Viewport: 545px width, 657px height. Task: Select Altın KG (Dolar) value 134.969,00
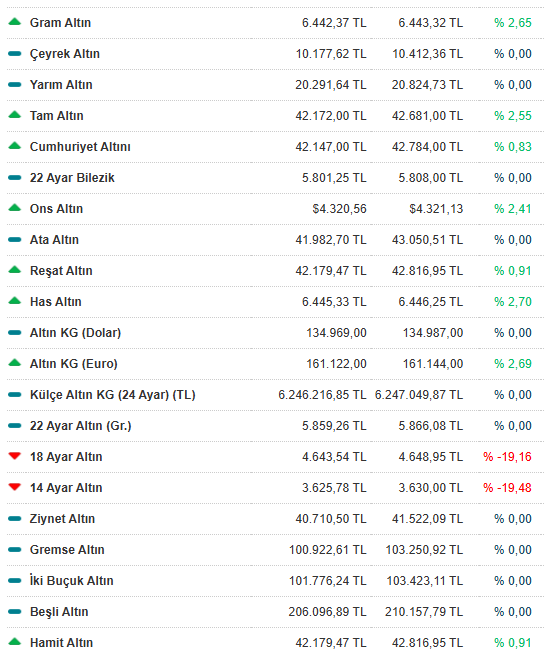(336, 333)
